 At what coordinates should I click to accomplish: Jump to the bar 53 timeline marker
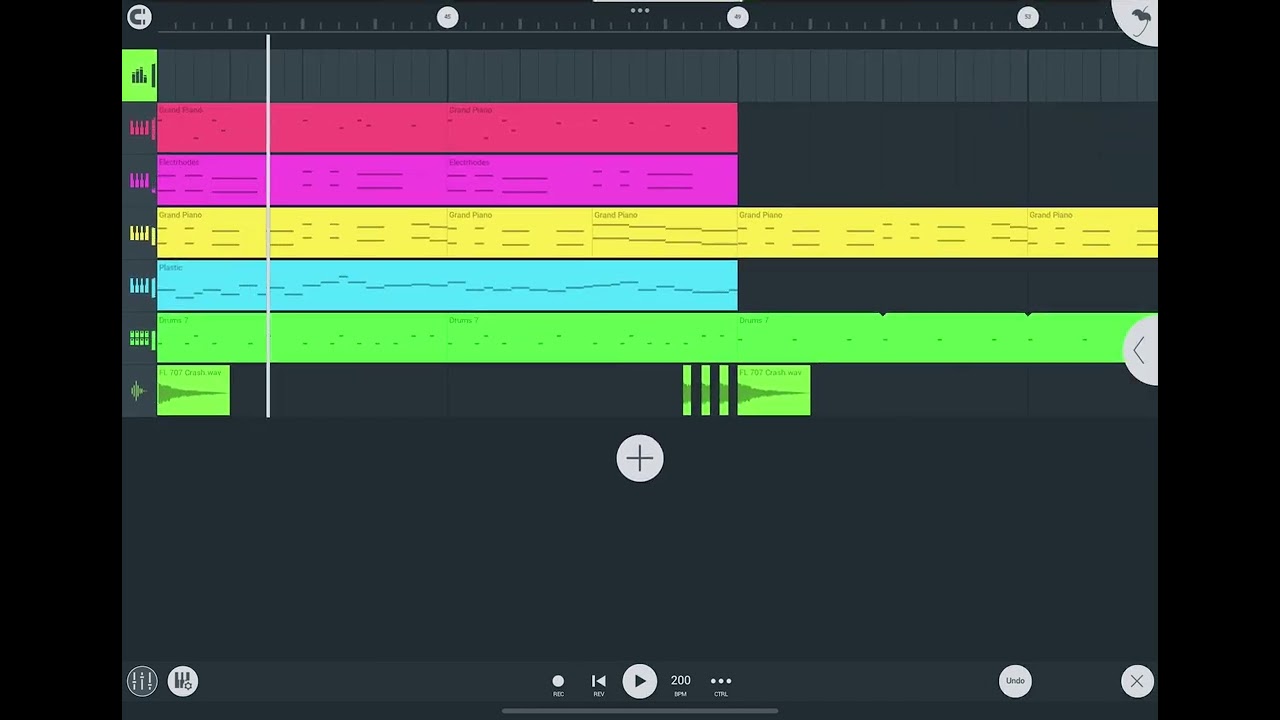[x=1028, y=17]
